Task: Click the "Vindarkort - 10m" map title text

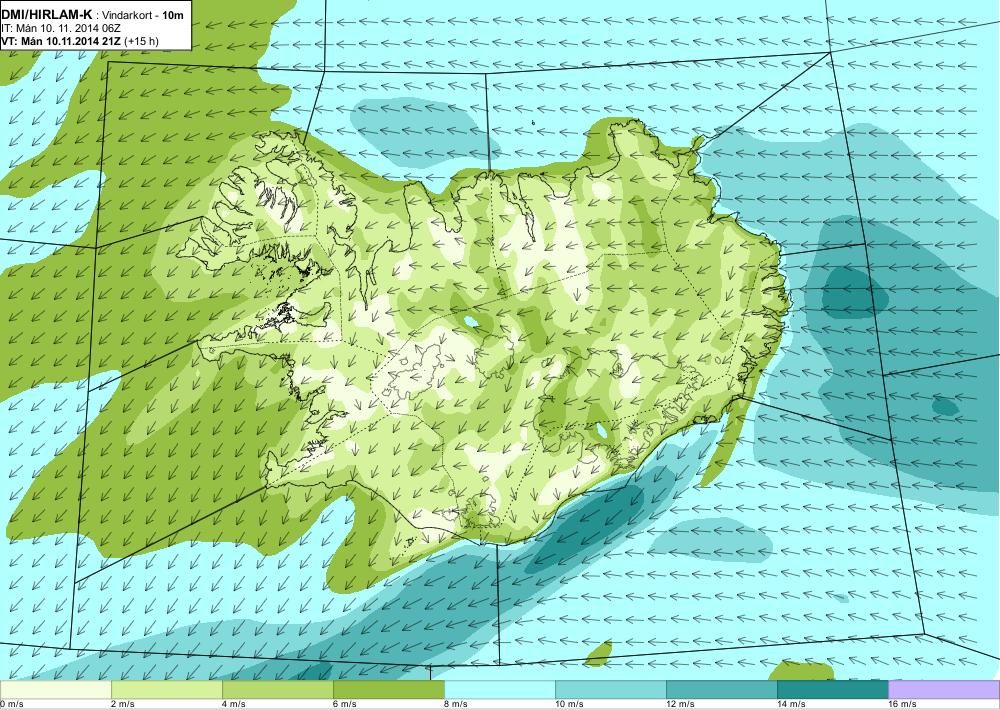Action: 143,14
